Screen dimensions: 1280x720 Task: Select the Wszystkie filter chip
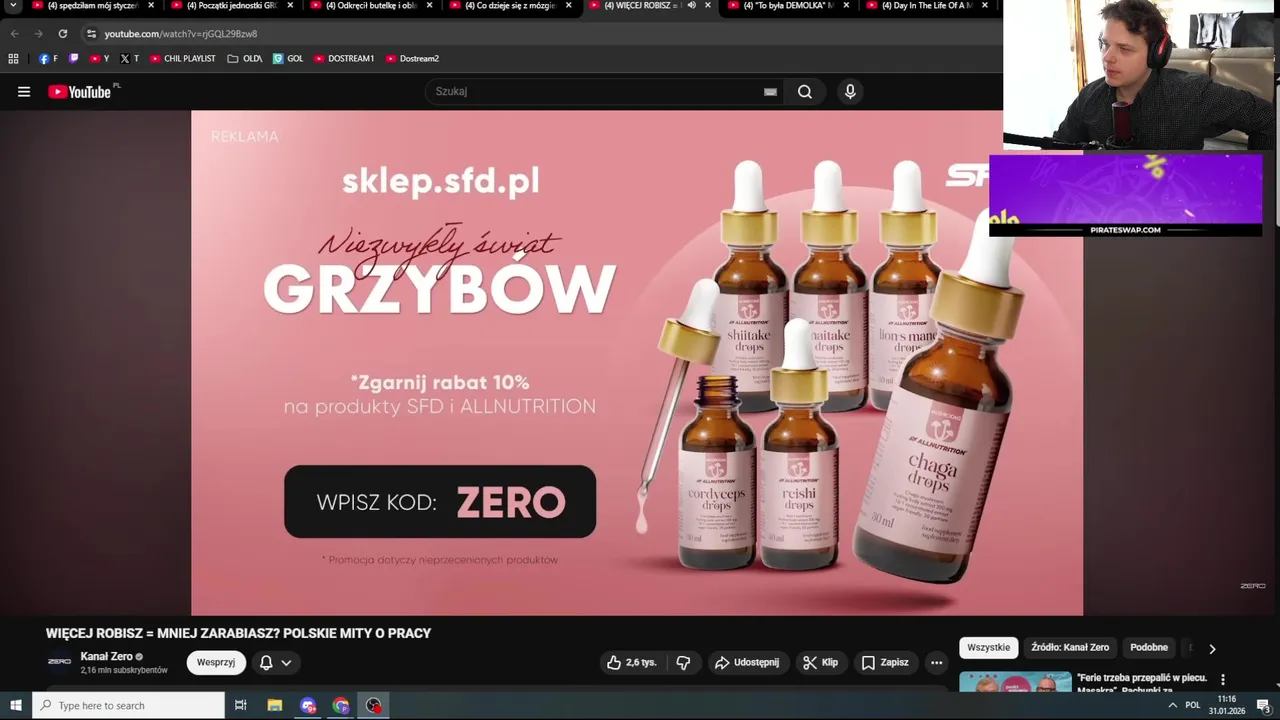989,648
